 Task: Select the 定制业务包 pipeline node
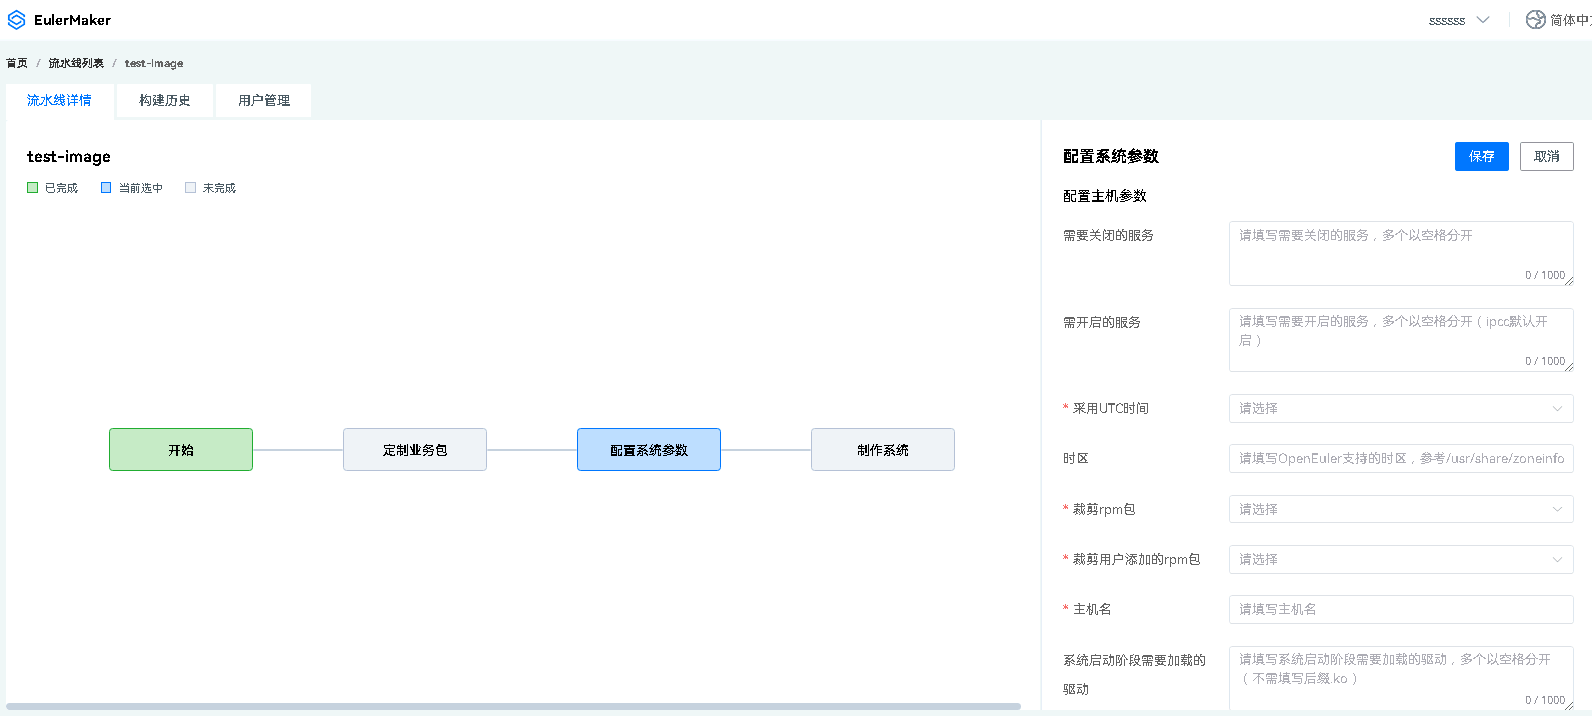[x=415, y=450]
